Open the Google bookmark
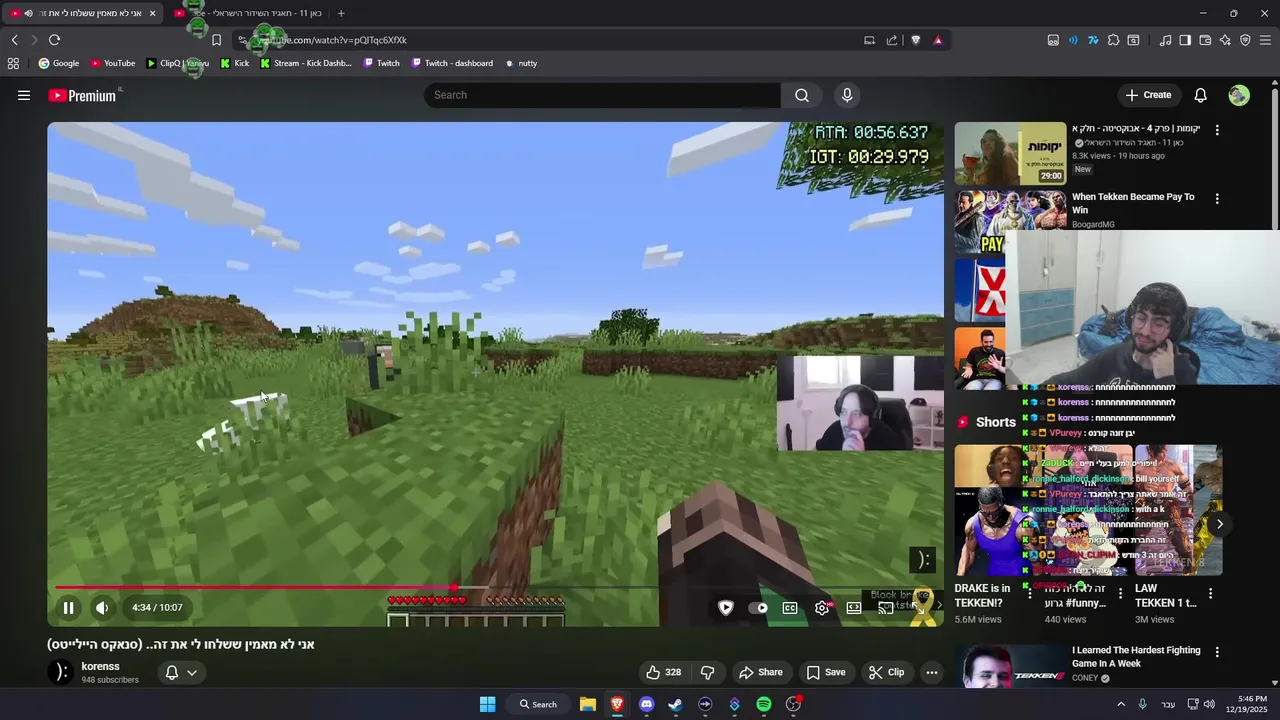The height and width of the screenshot is (720, 1280). point(58,63)
